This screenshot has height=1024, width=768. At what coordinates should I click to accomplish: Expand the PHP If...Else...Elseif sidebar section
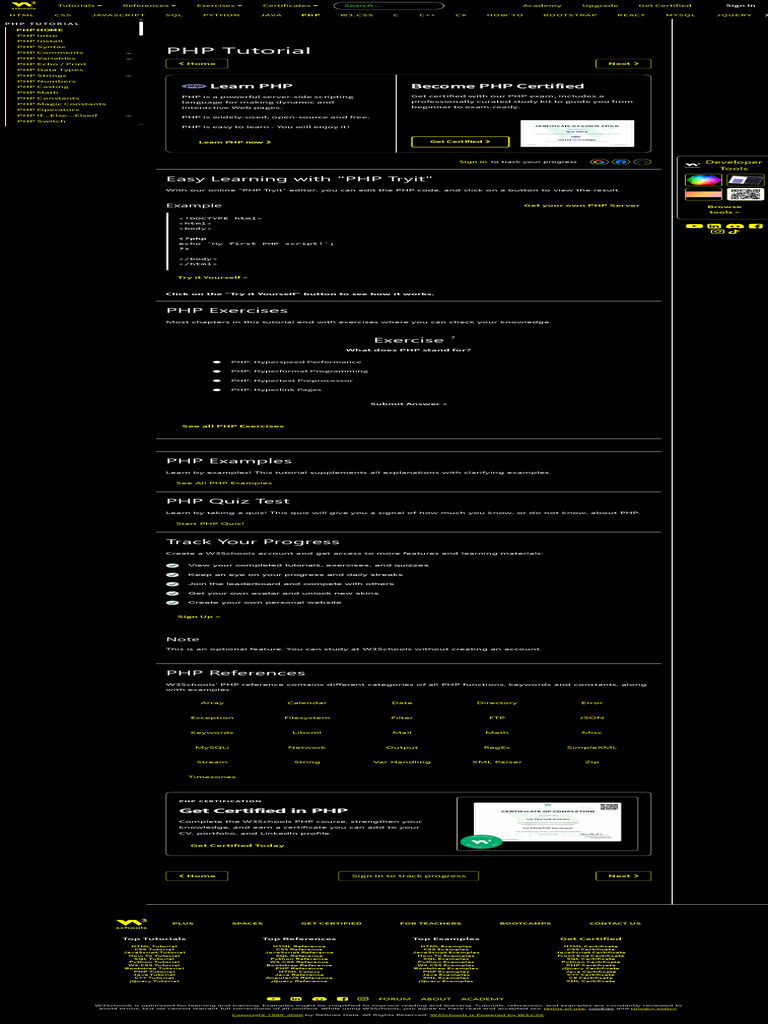click(129, 116)
